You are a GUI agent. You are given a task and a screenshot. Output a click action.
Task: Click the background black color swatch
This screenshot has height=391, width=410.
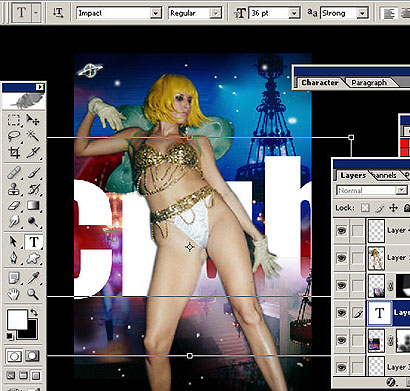pos(30,332)
